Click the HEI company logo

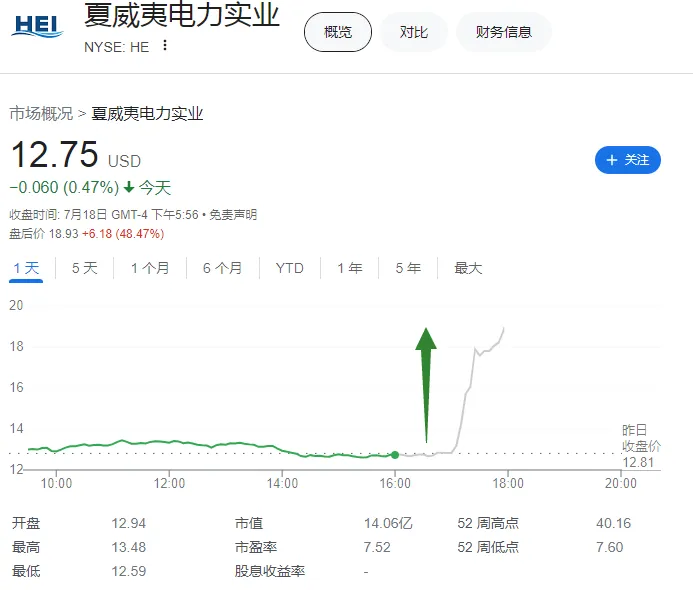pyautogui.click(x=38, y=26)
